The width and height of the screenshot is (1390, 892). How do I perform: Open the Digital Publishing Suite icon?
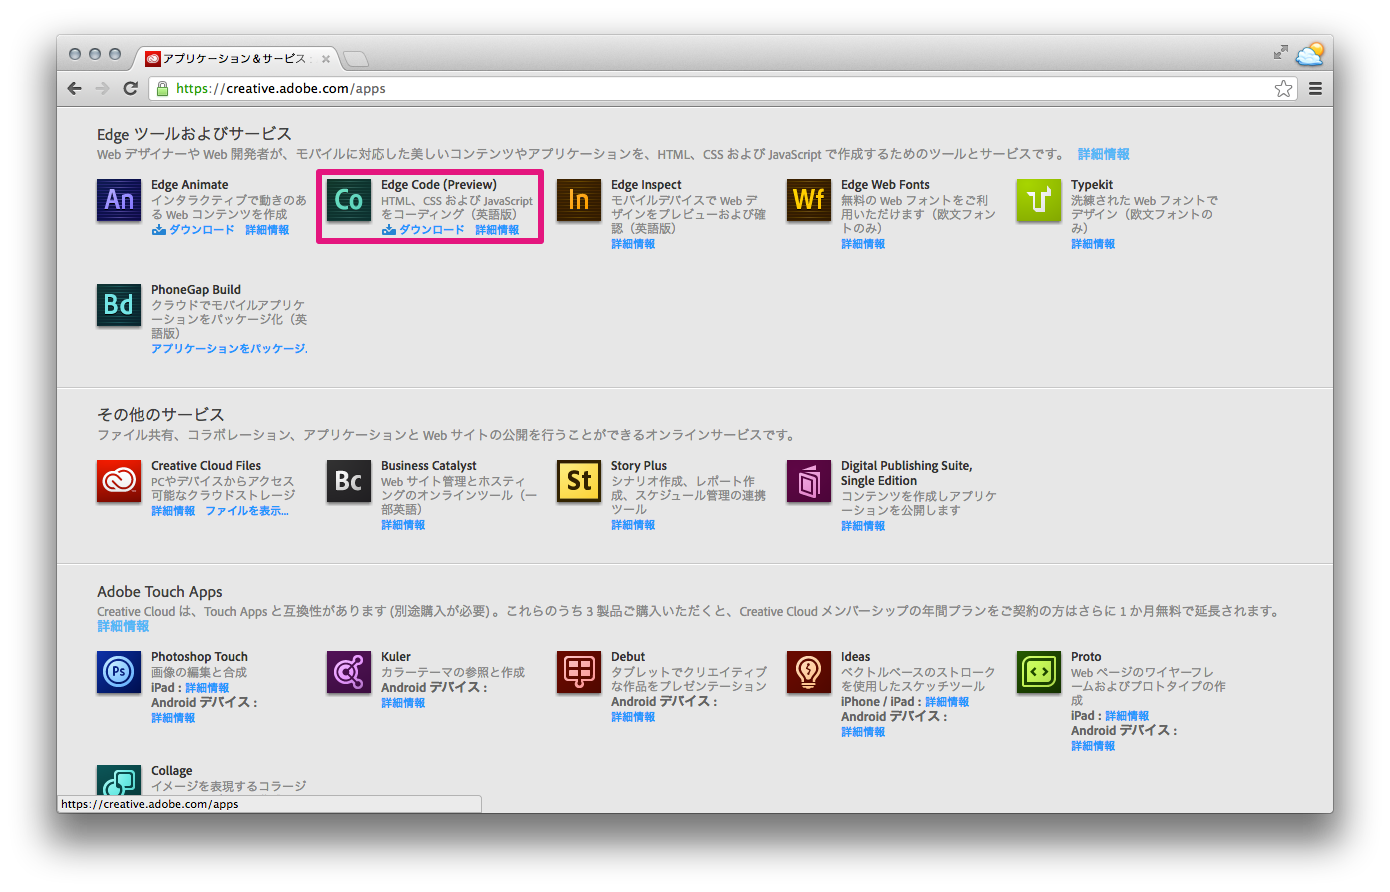[808, 481]
